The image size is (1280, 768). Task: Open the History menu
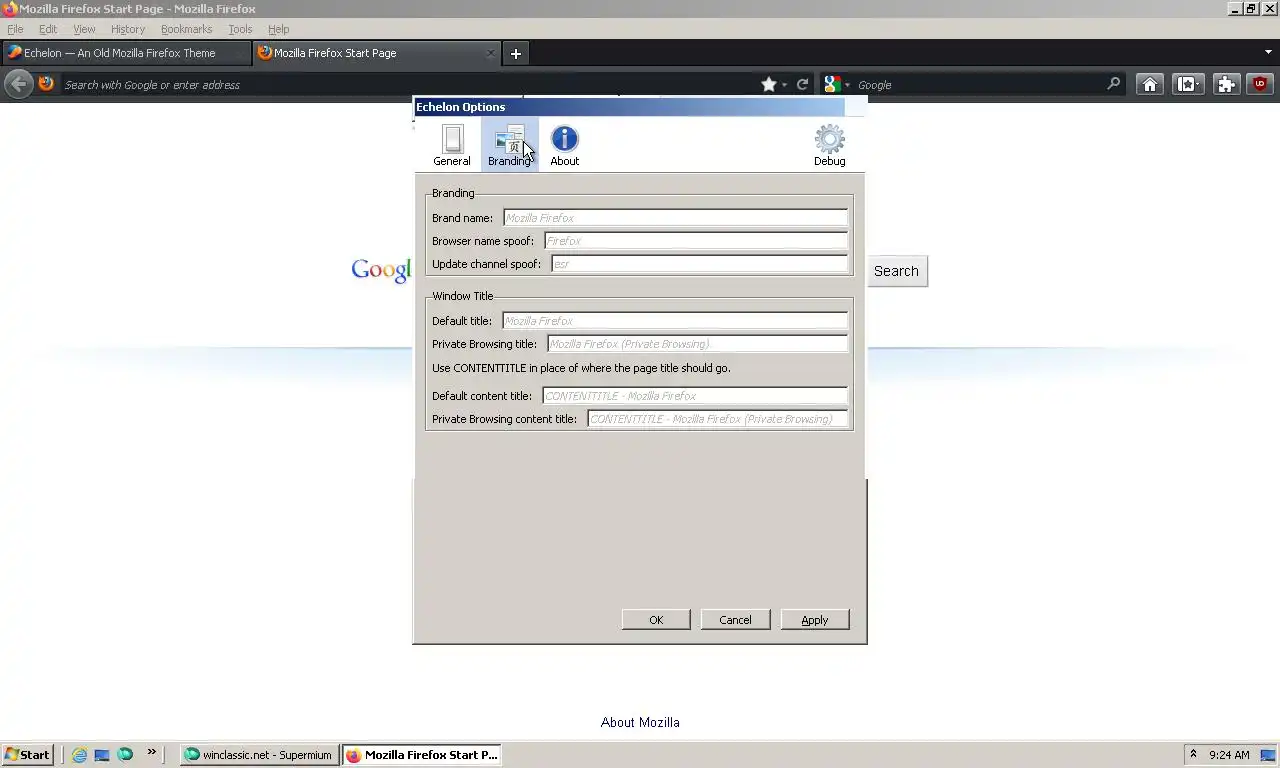pyautogui.click(x=128, y=29)
